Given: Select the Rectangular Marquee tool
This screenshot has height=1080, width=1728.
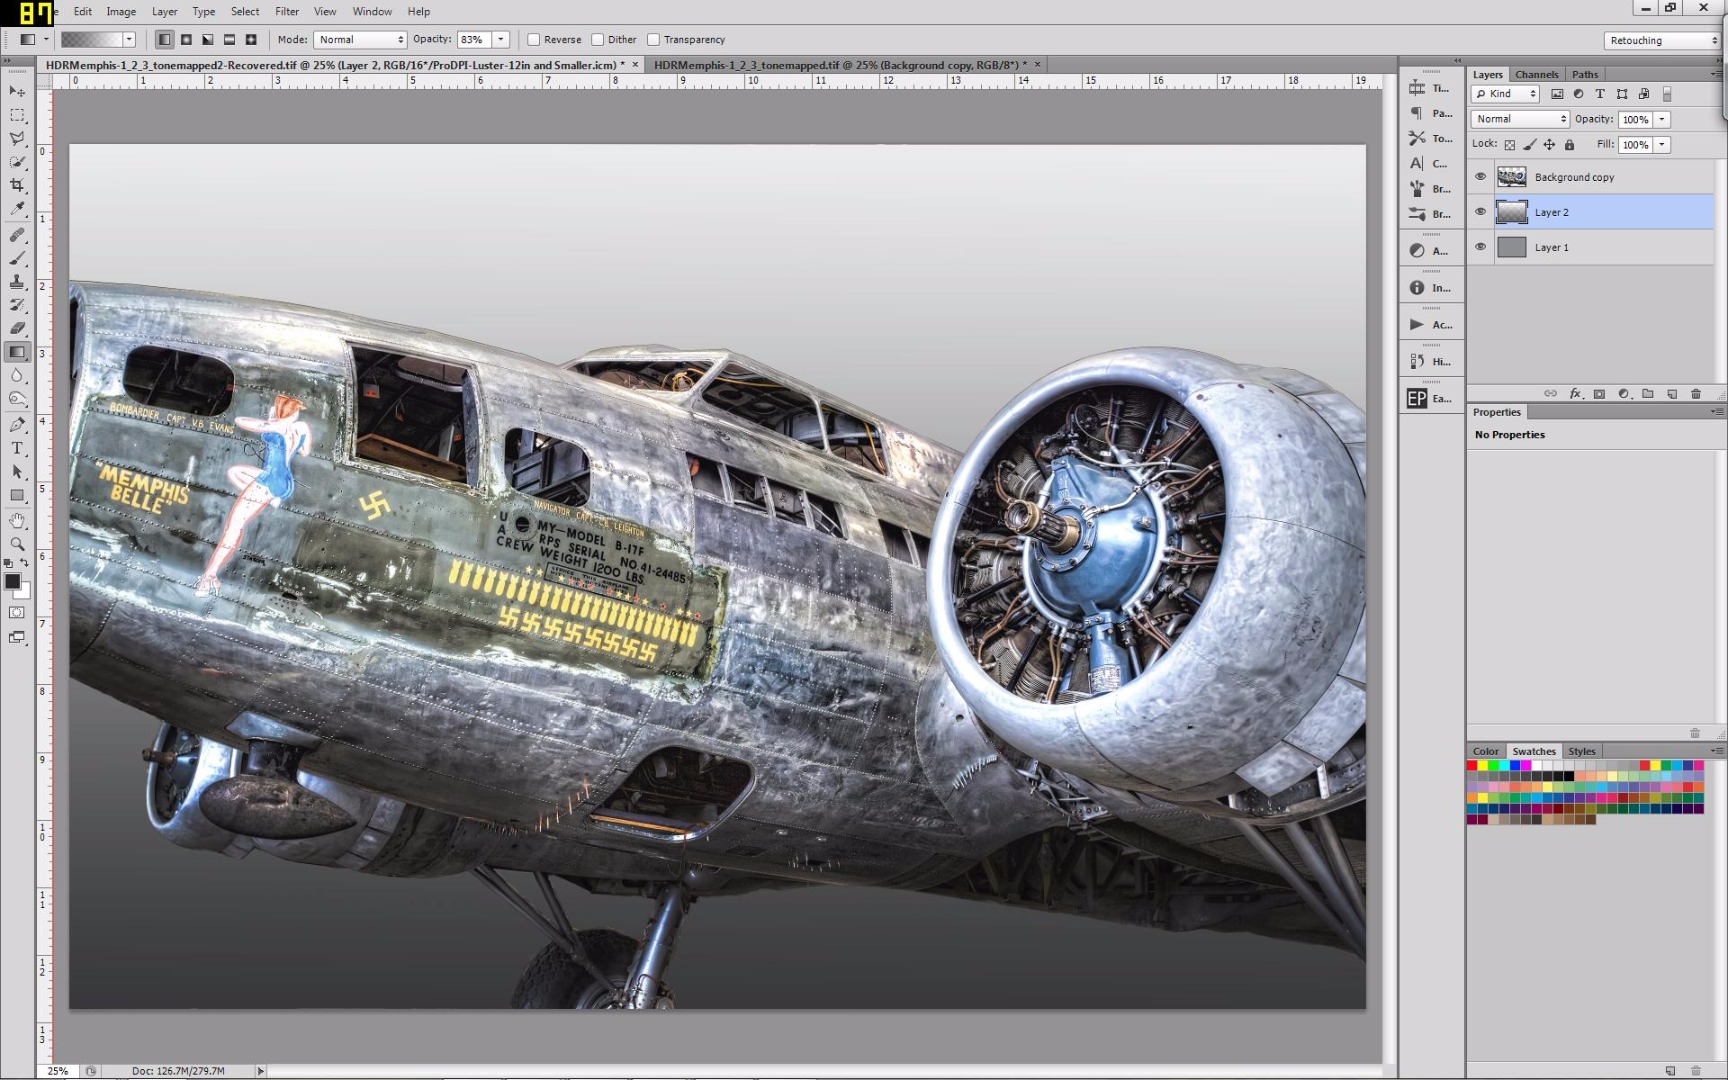Looking at the screenshot, I should click(x=17, y=115).
